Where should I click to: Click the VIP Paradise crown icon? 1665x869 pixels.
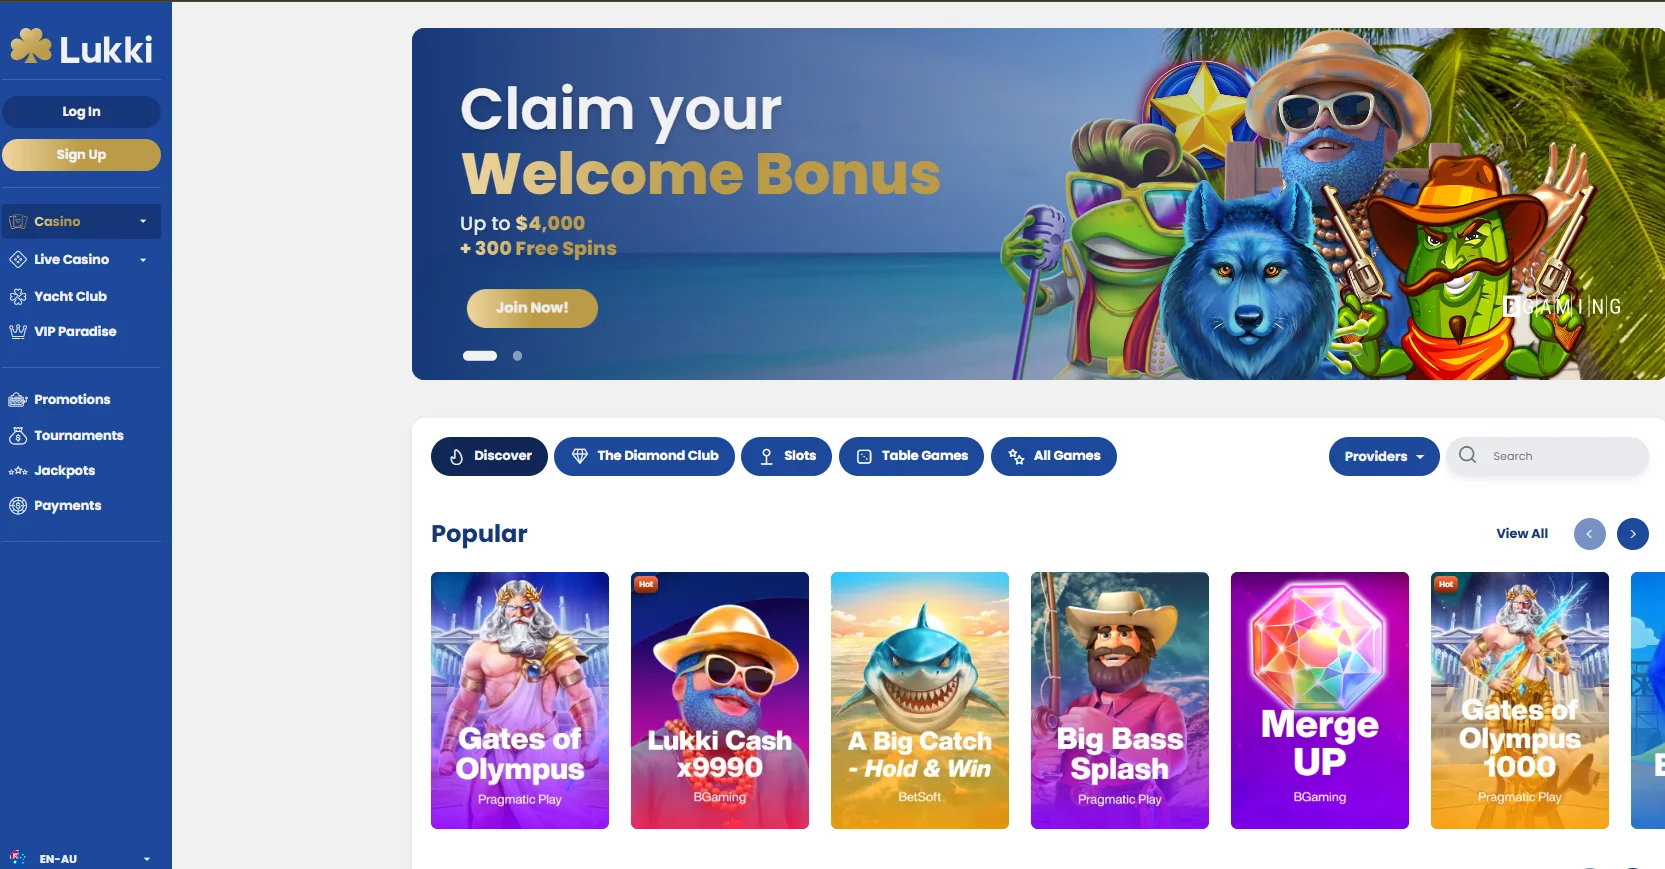click(x=18, y=331)
